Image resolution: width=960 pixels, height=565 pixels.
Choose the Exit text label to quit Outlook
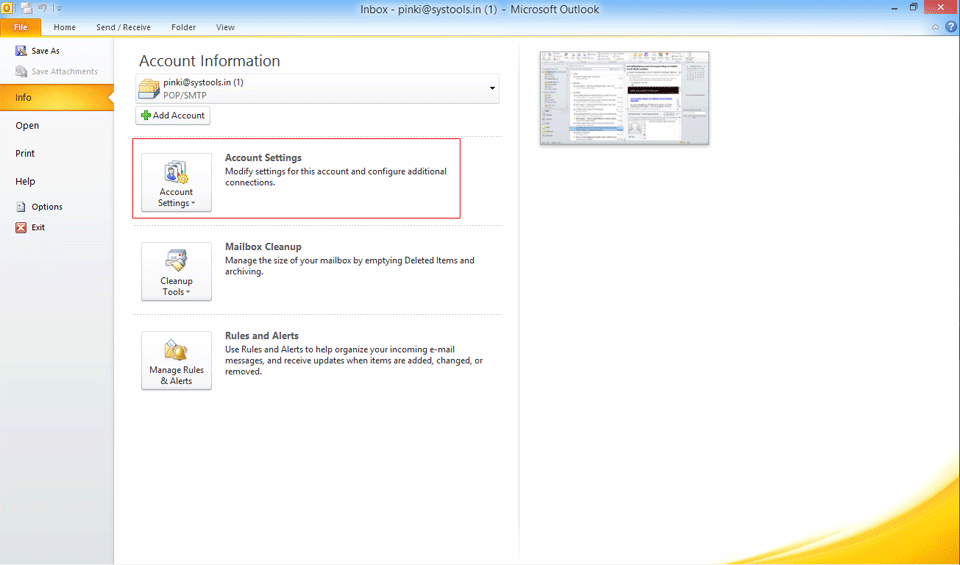[x=38, y=227]
